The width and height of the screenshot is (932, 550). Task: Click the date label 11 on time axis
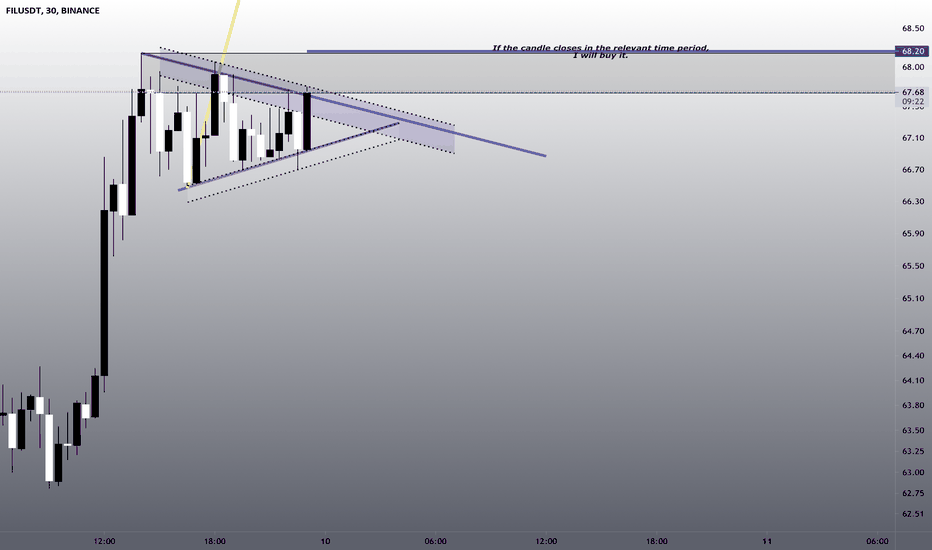[767, 541]
